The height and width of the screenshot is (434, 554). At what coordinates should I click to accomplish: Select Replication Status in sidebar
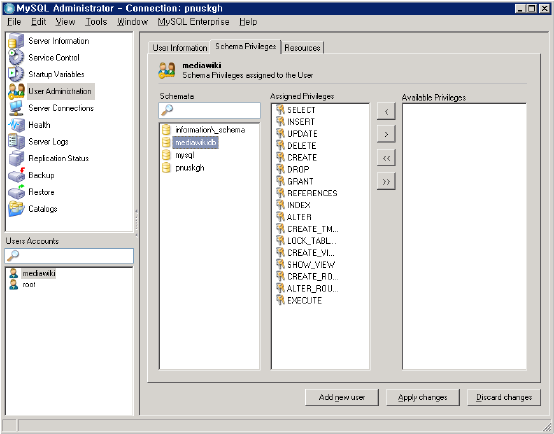click(58, 158)
